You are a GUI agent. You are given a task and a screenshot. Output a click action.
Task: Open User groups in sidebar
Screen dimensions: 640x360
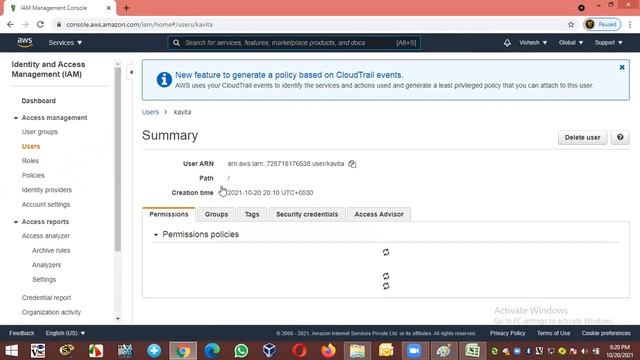pyautogui.click(x=40, y=132)
